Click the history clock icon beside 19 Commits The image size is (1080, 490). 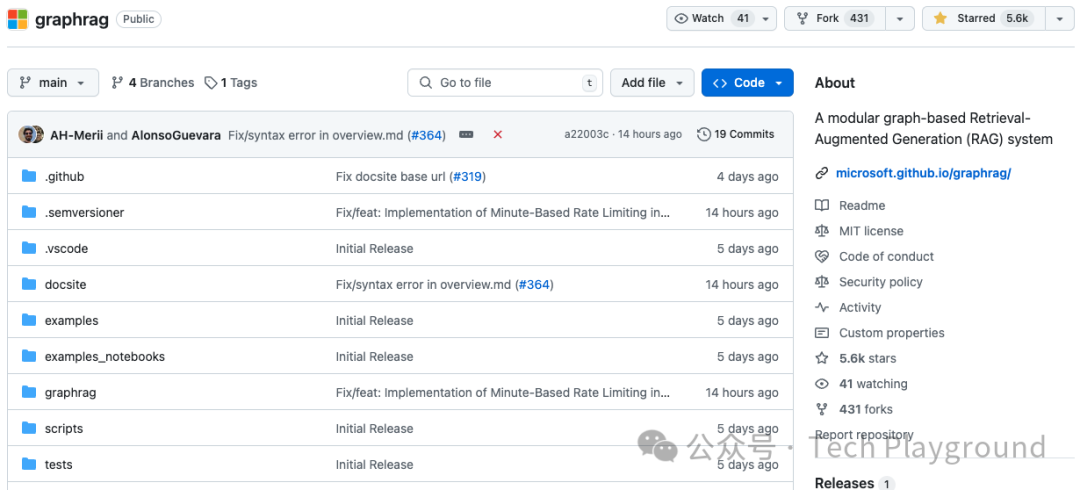(704, 134)
